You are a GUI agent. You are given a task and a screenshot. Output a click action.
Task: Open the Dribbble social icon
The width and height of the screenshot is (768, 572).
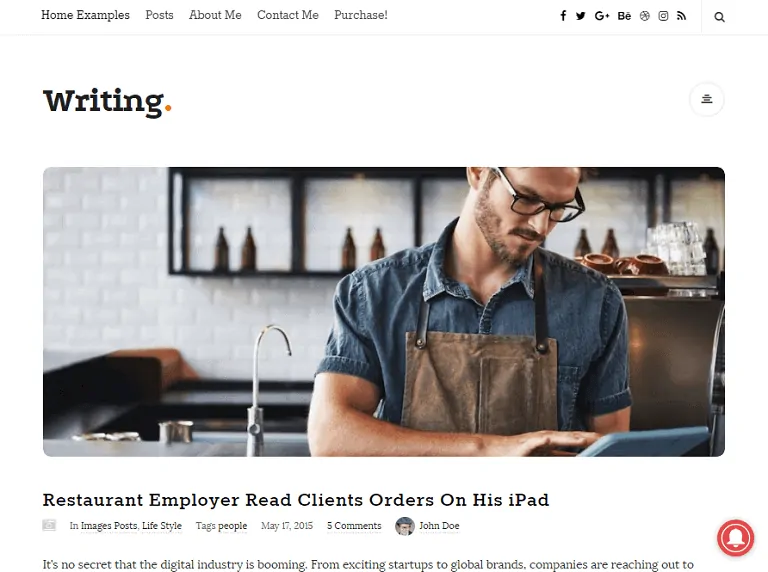[x=645, y=16]
